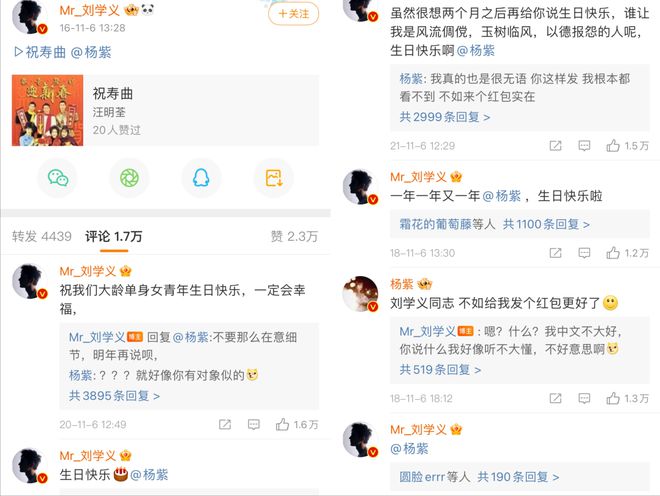Open the 赞 2.3万 likes tab
This screenshot has width=660, height=496.
coord(294,236)
